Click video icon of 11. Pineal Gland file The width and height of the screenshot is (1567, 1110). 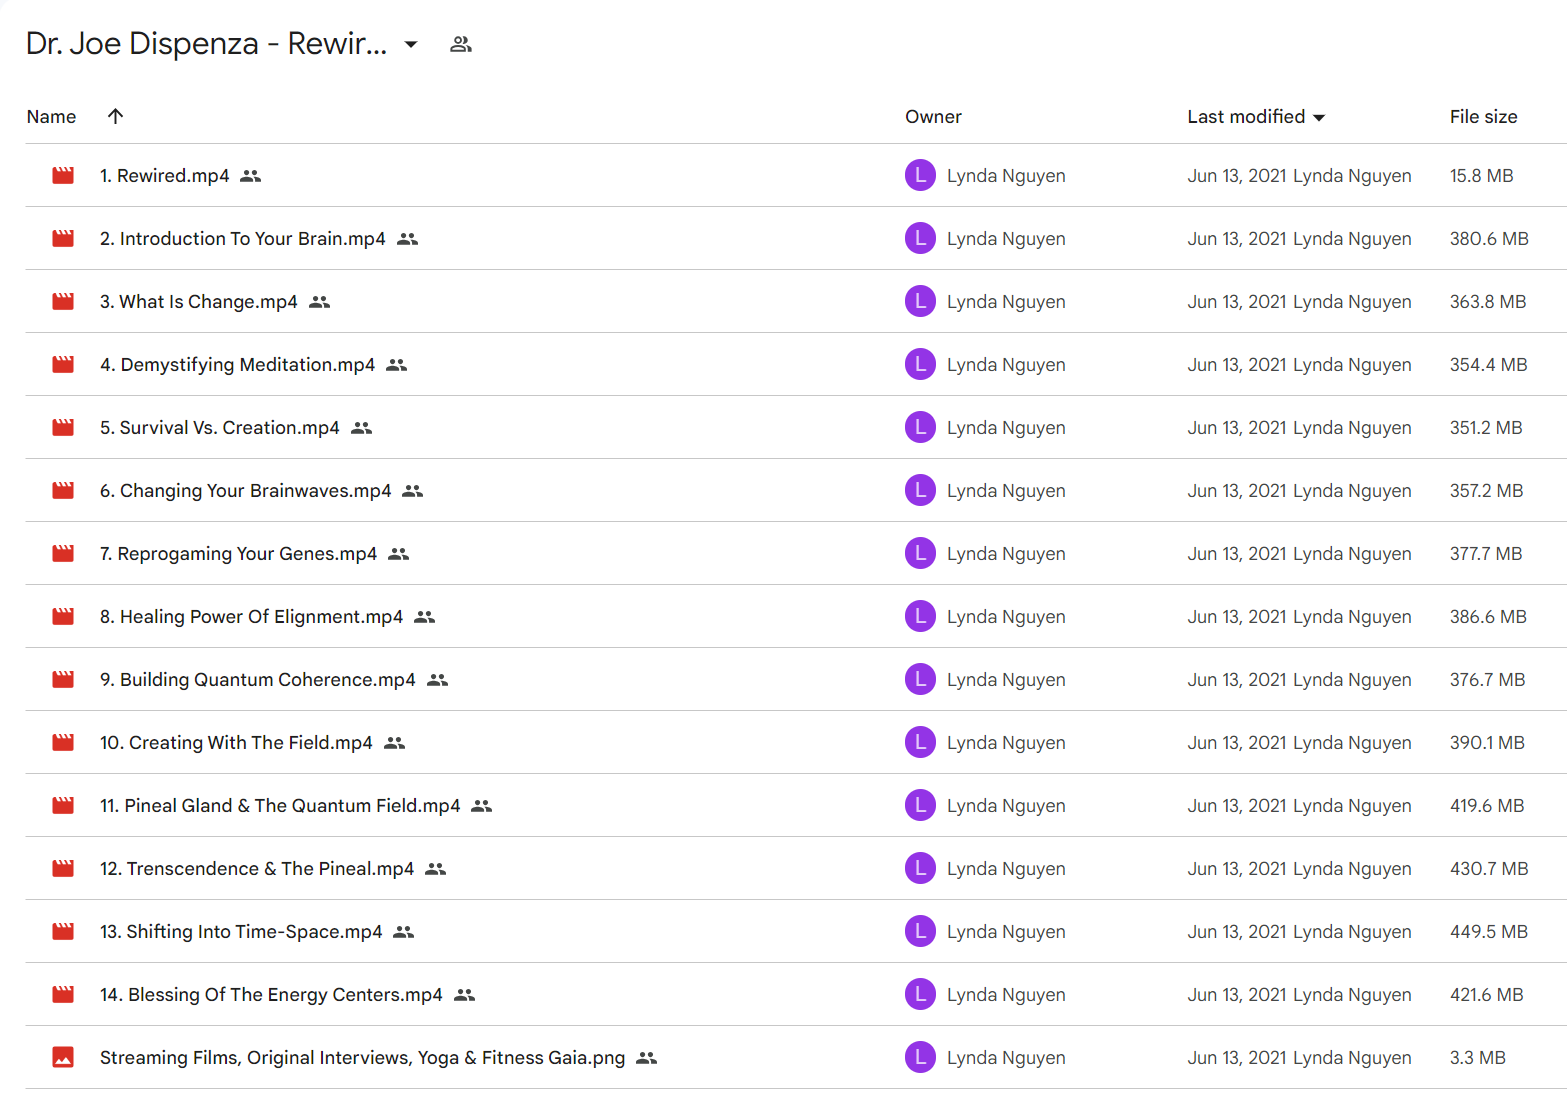63,805
